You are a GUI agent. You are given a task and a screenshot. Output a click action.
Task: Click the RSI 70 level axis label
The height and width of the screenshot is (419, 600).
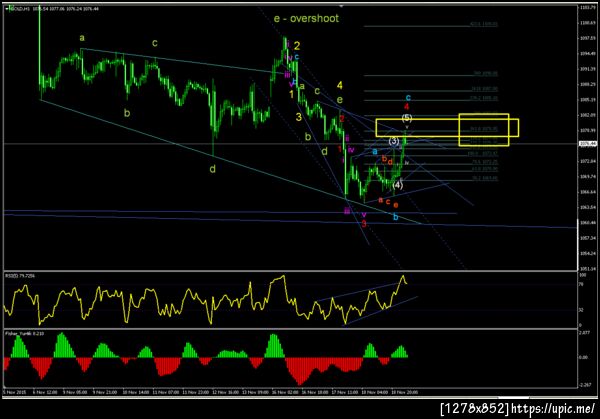click(581, 284)
